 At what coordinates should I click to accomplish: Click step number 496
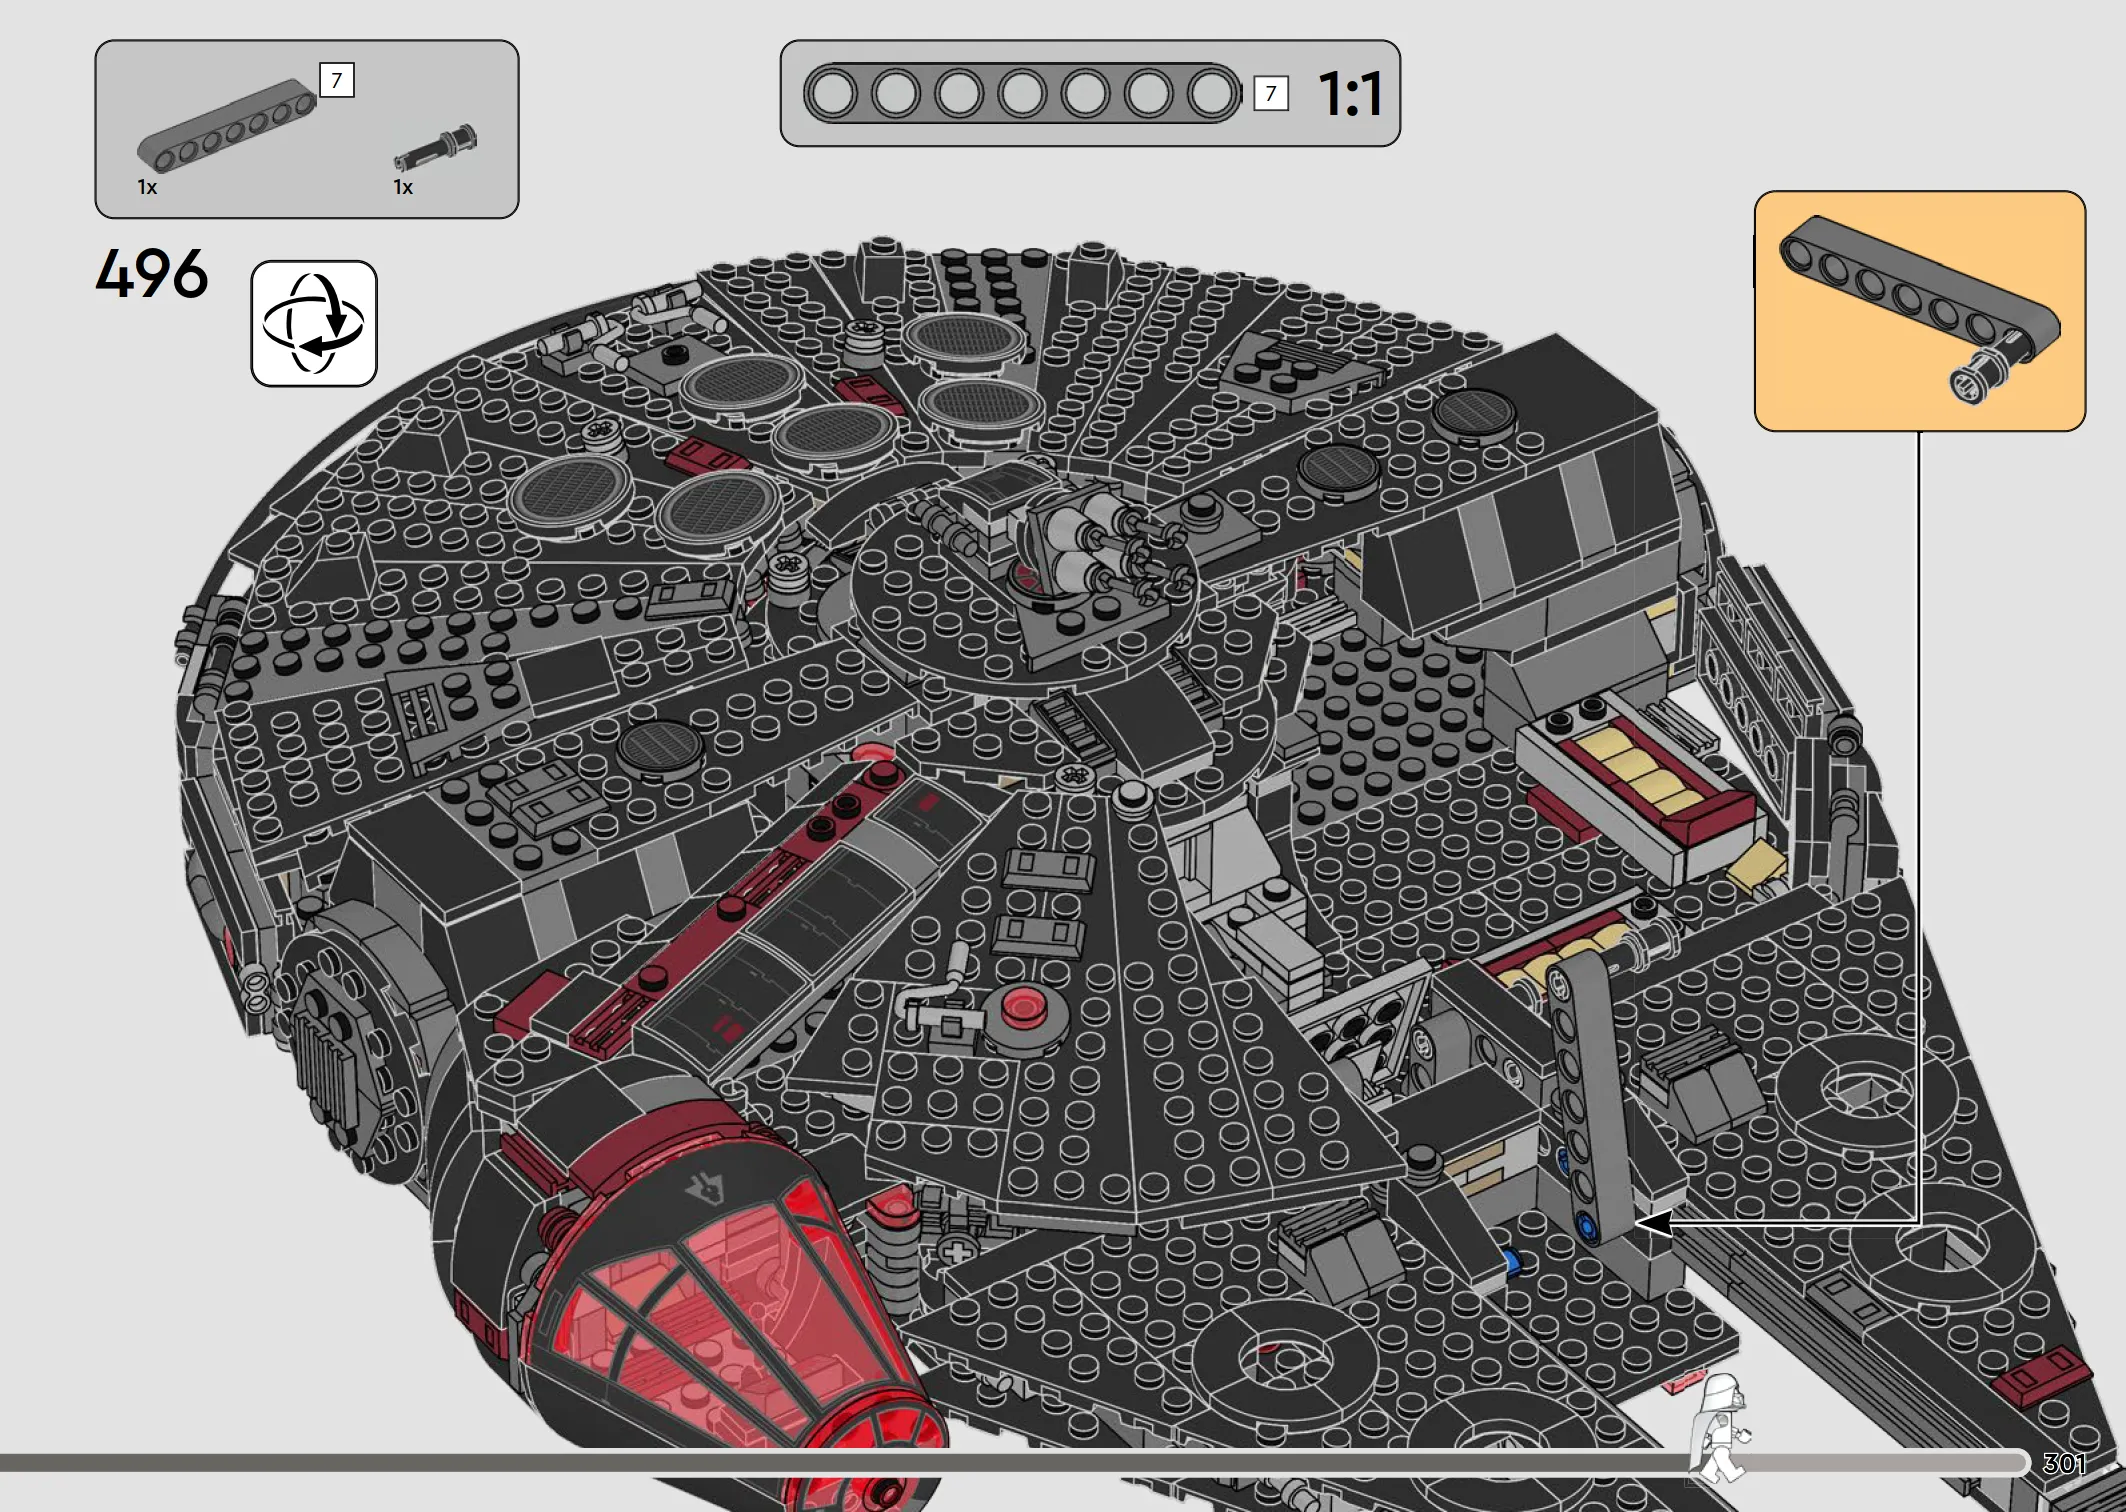tap(152, 274)
